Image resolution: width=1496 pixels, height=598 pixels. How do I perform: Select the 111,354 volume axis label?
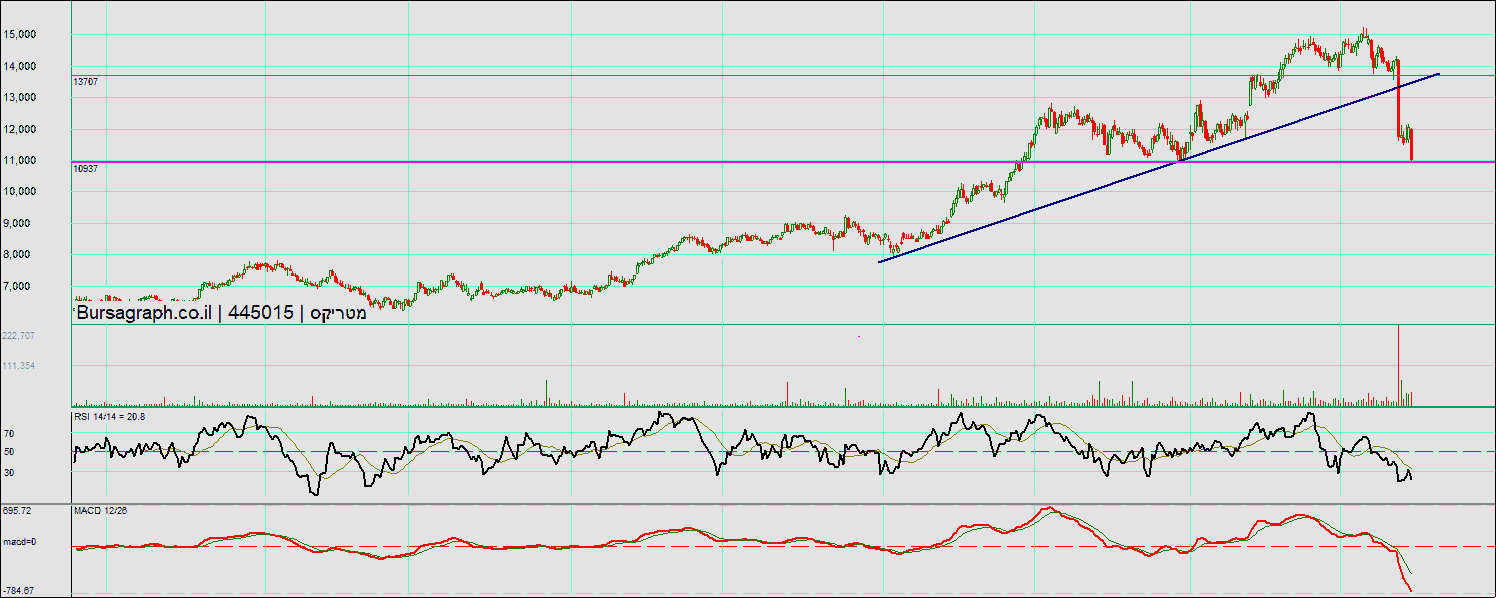(x=19, y=366)
